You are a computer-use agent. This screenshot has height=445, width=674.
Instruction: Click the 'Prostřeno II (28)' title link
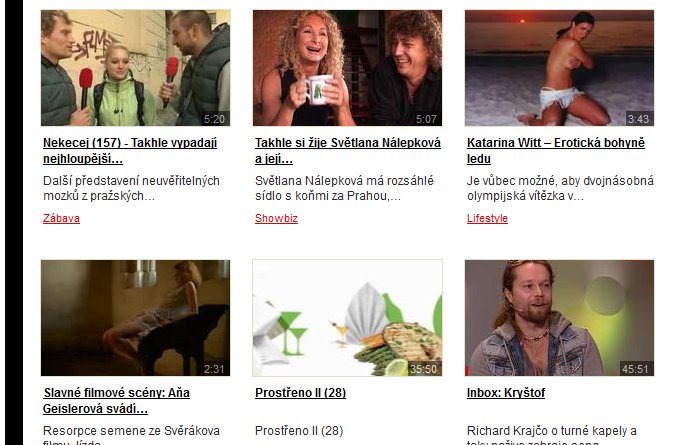click(300, 393)
